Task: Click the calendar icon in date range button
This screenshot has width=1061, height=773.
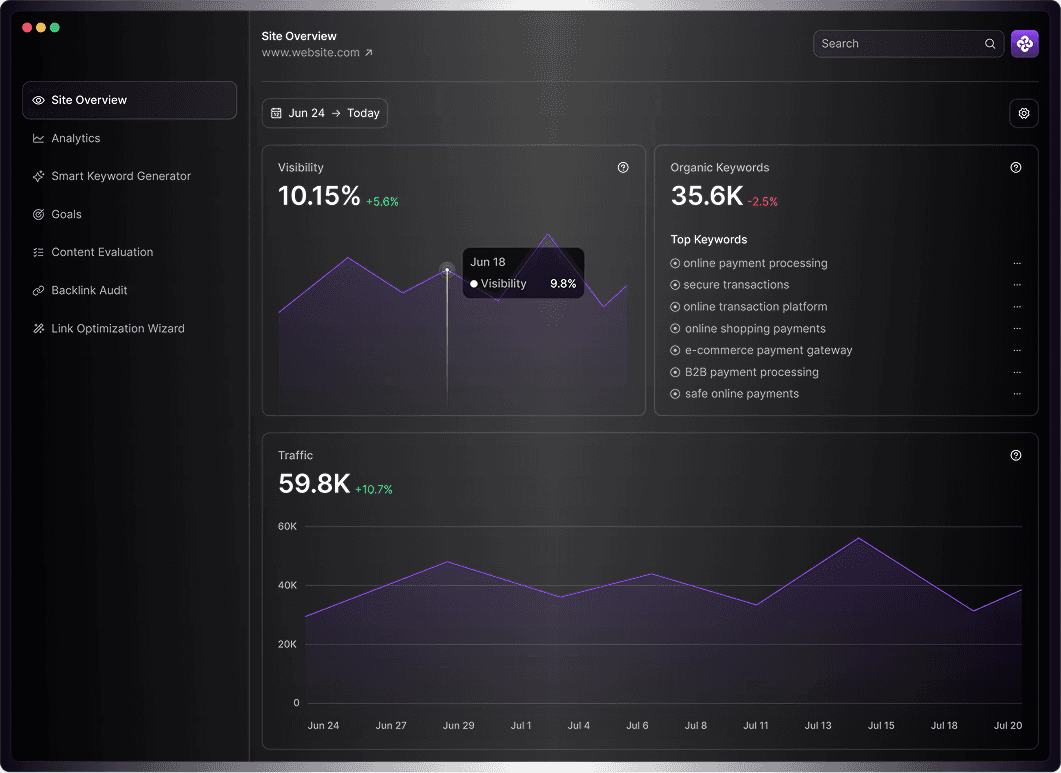Action: coord(276,113)
